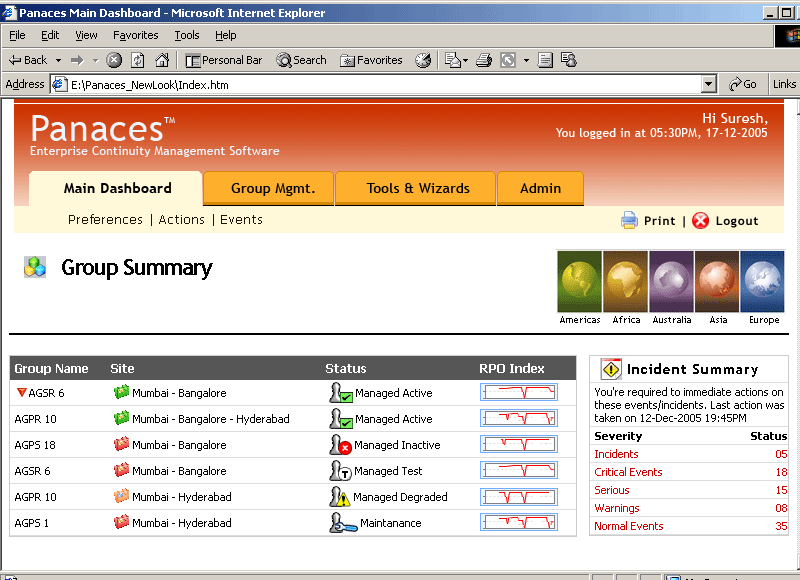Click the Managed Degraded warning status icon

pyautogui.click(x=340, y=497)
